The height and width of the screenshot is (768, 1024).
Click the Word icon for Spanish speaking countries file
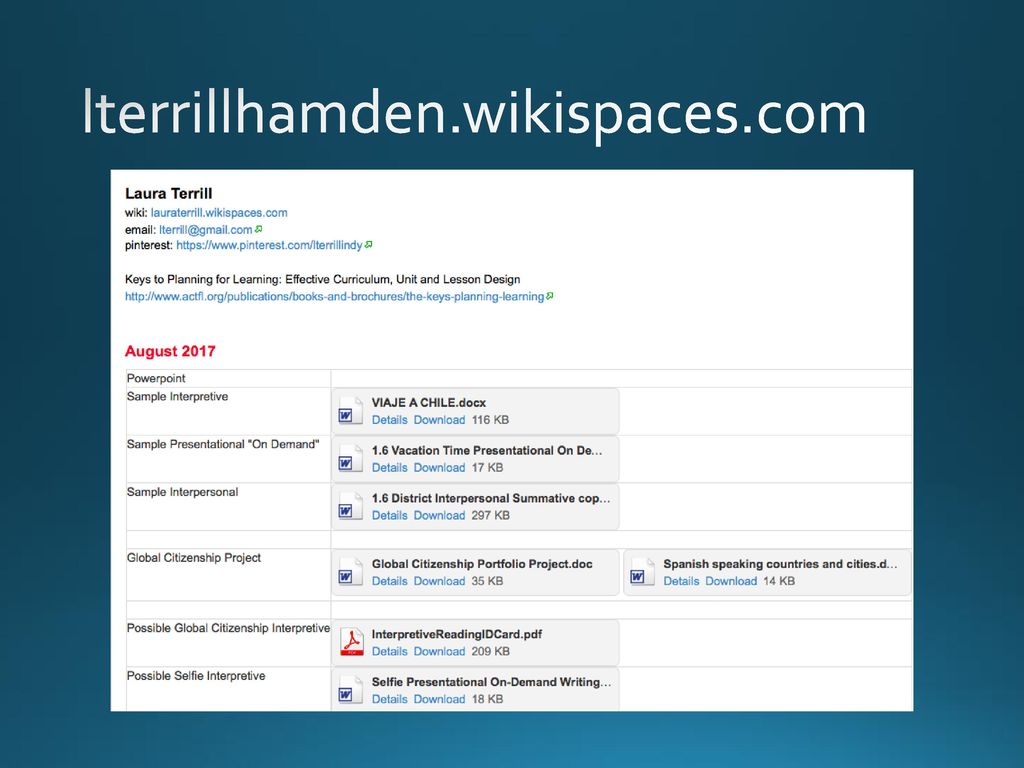coord(642,572)
